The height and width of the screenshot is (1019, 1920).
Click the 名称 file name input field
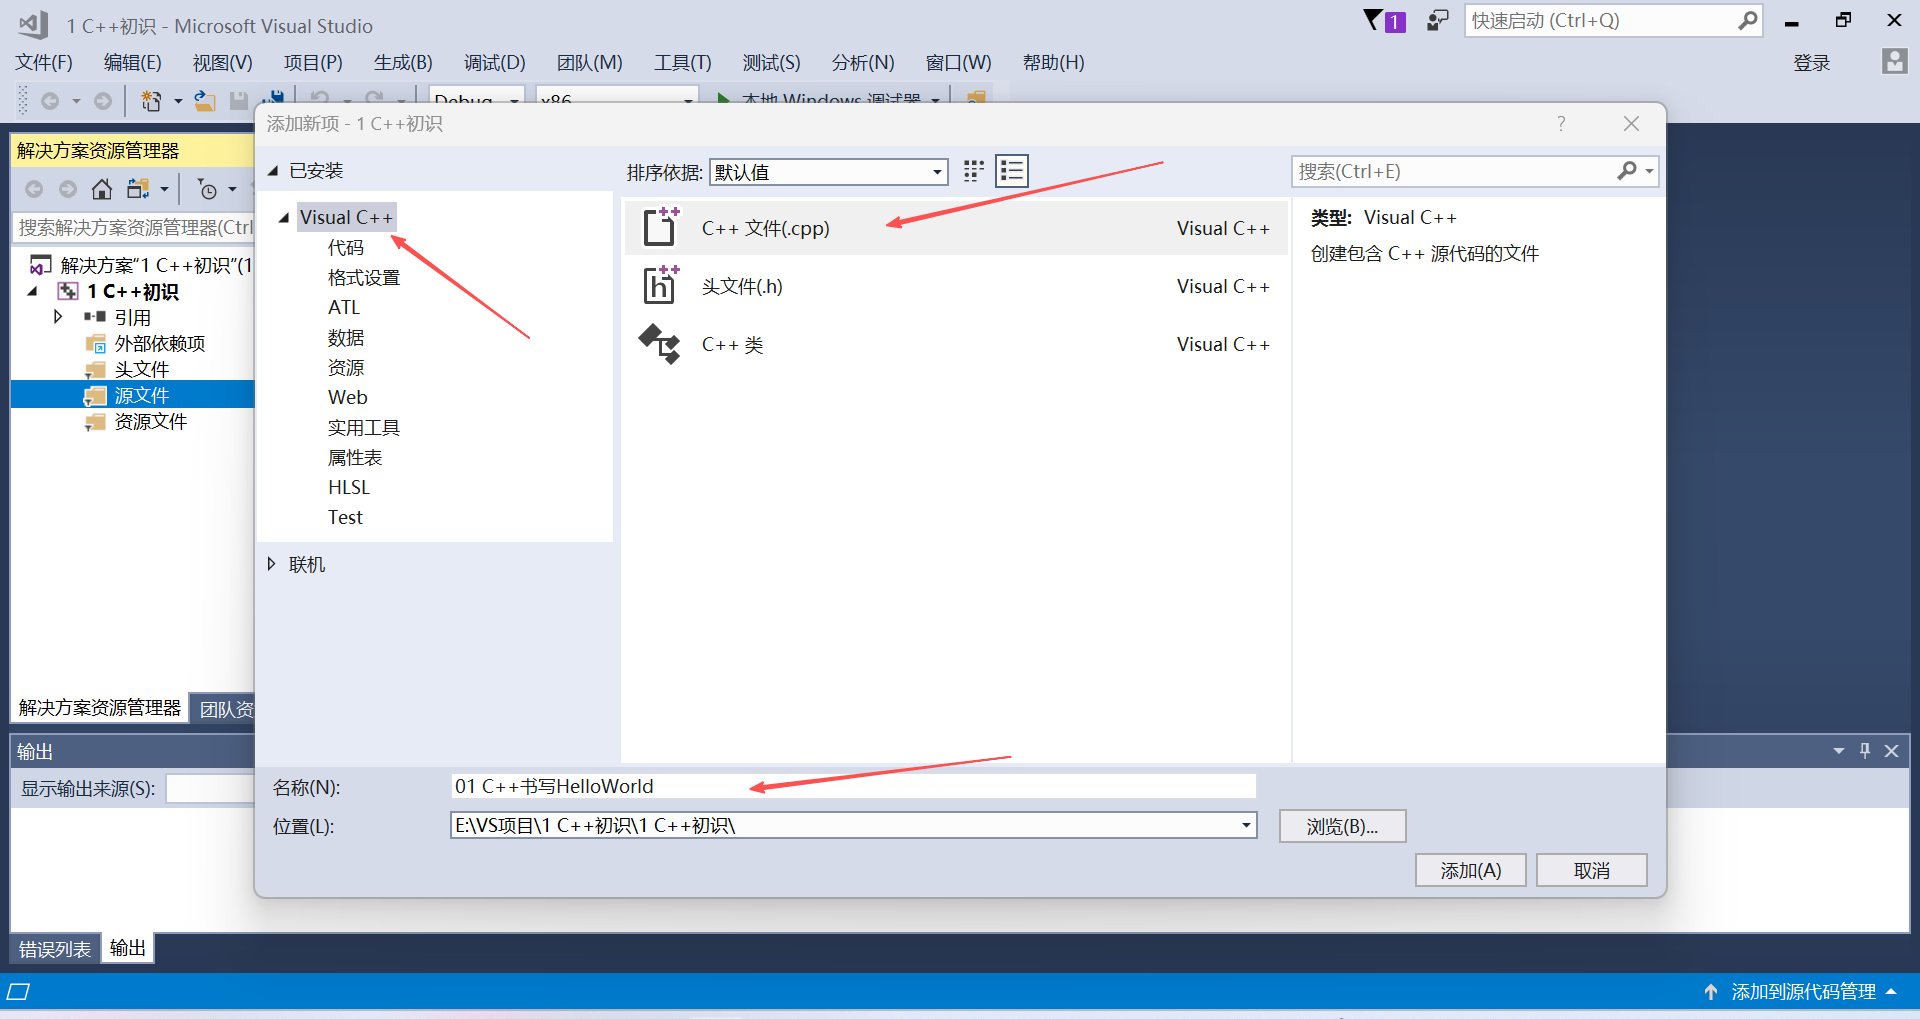853,786
